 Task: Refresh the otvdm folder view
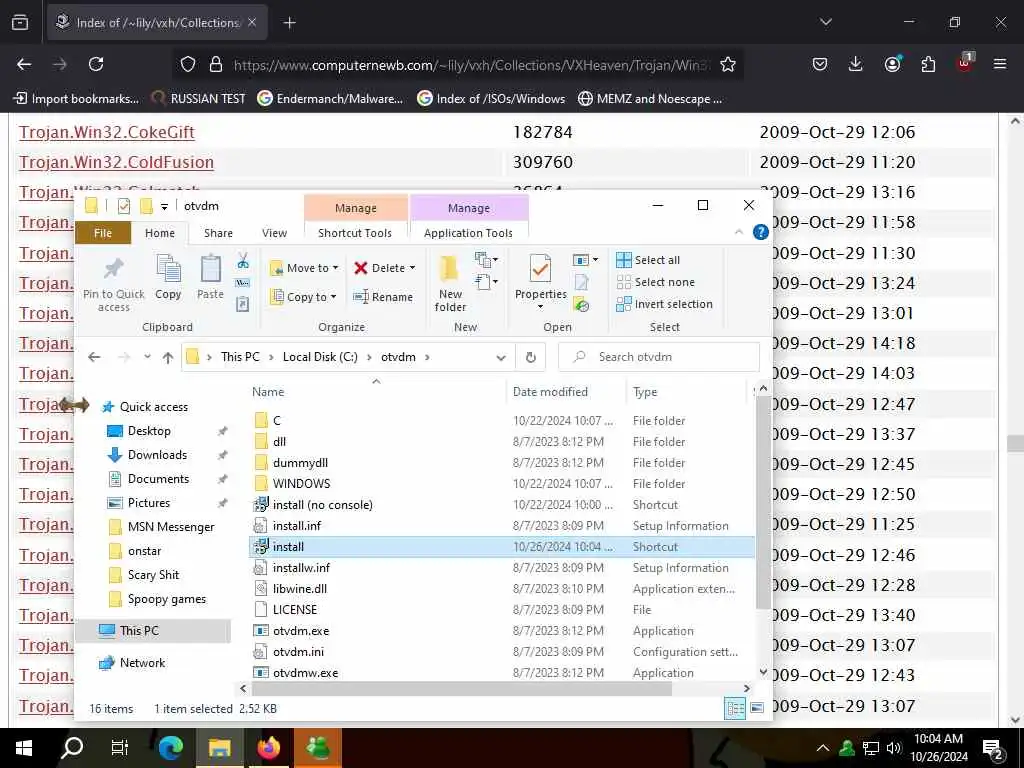pos(531,357)
